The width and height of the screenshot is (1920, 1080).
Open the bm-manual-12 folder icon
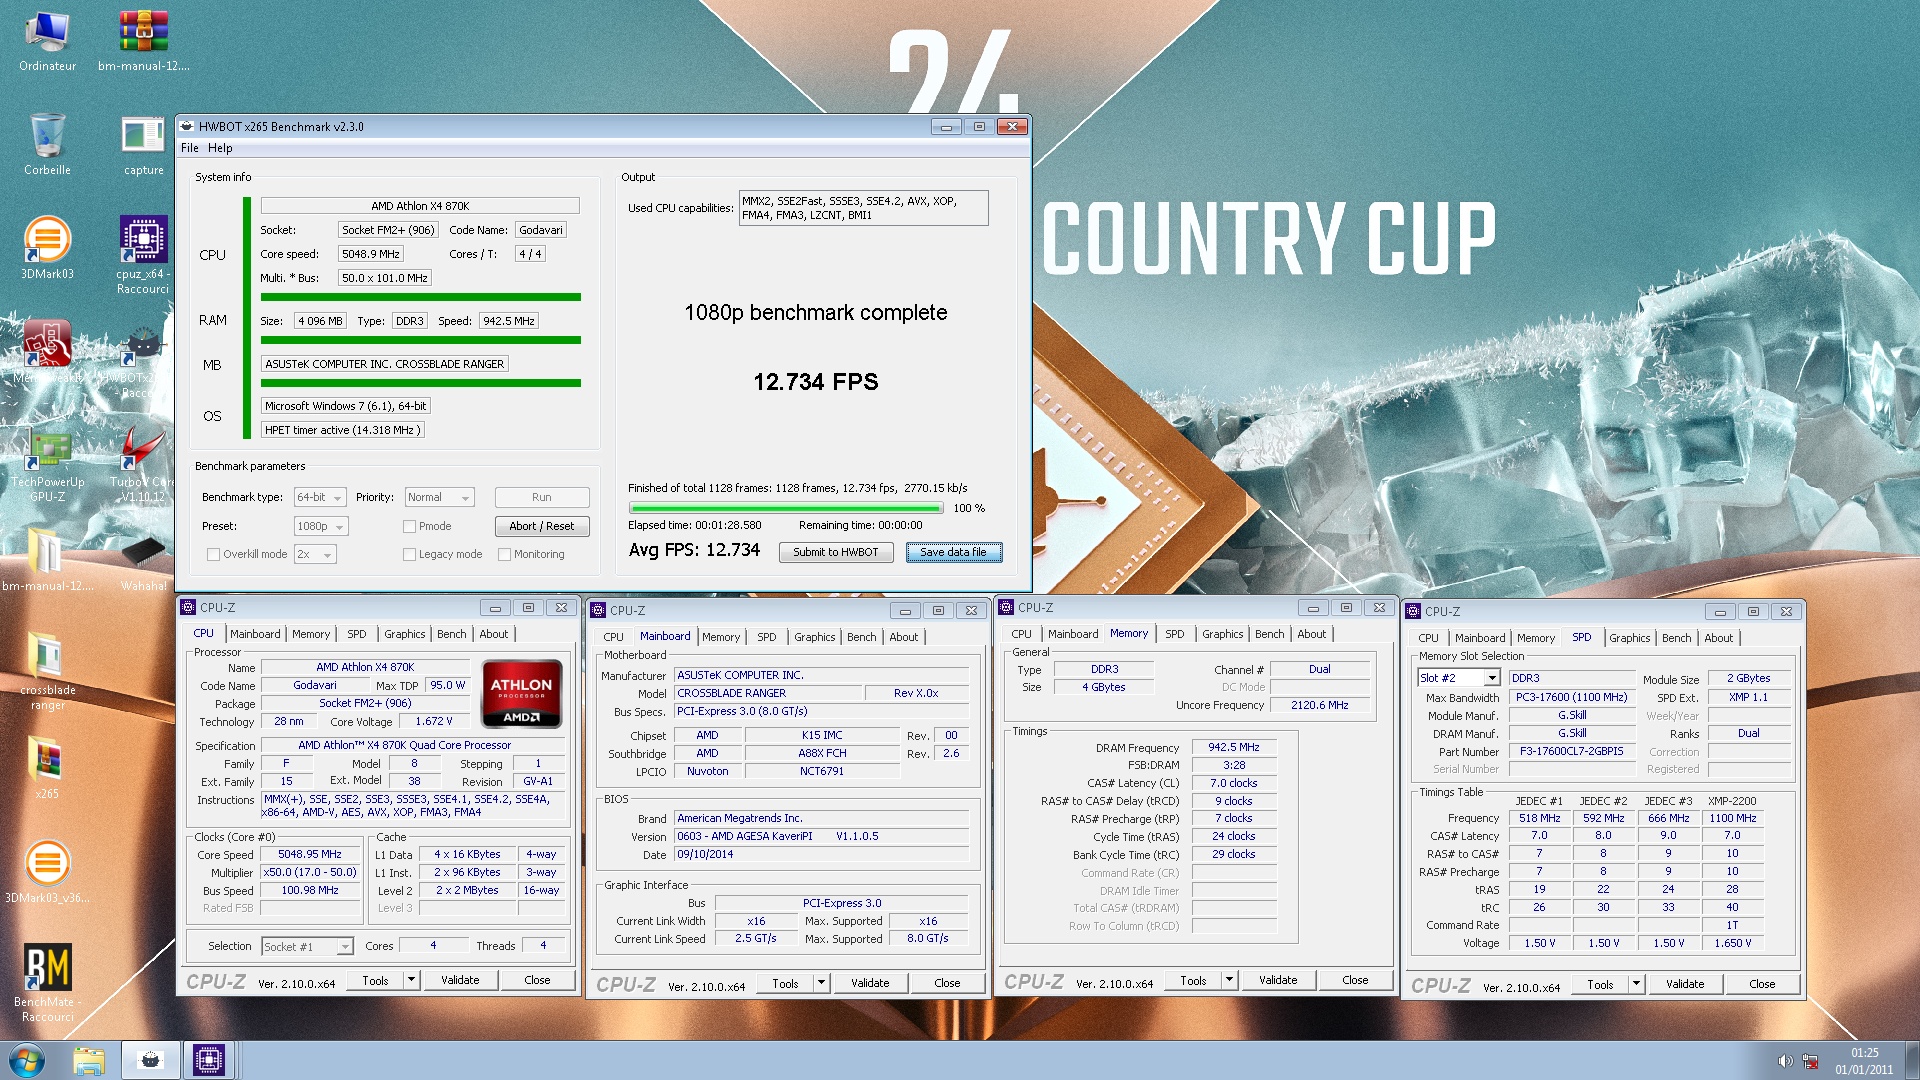[x=47, y=561]
